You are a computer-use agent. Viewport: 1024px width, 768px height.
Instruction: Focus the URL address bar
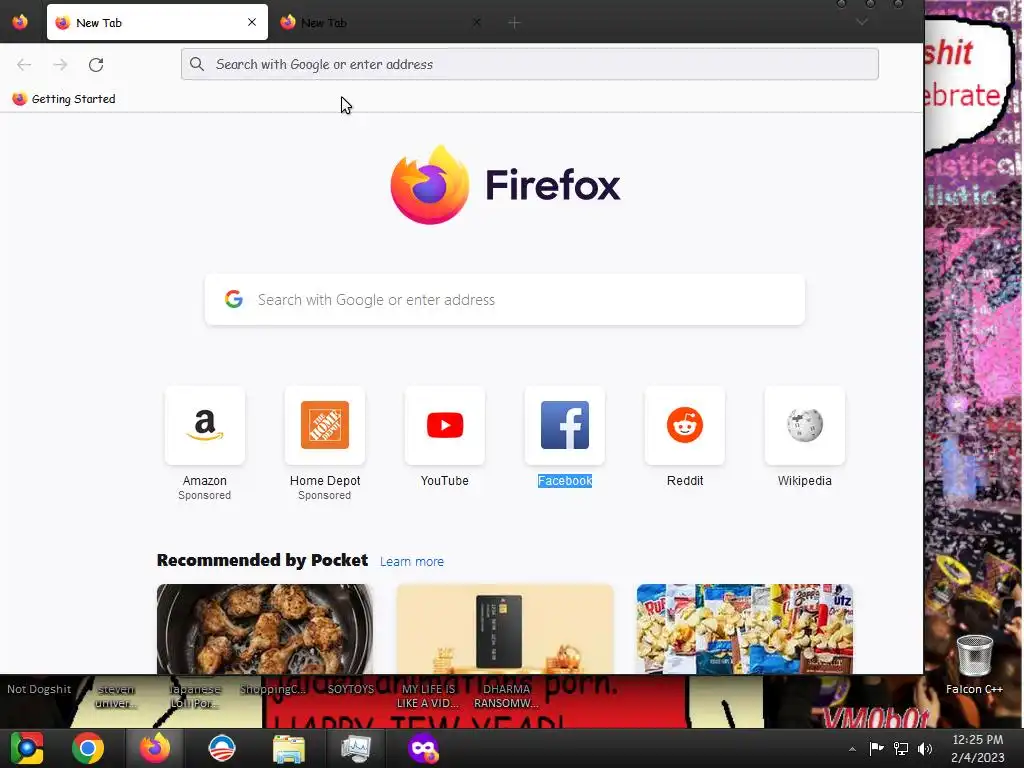click(x=530, y=64)
